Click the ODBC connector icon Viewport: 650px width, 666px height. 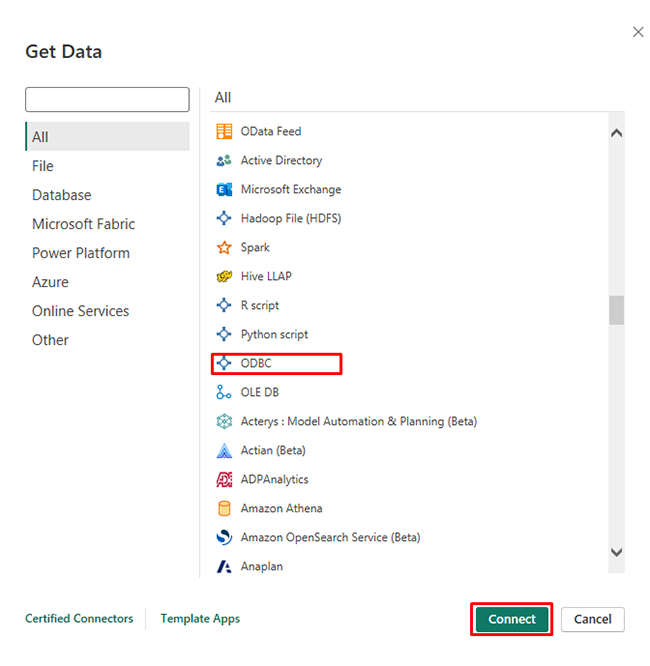pyautogui.click(x=224, y=363)
